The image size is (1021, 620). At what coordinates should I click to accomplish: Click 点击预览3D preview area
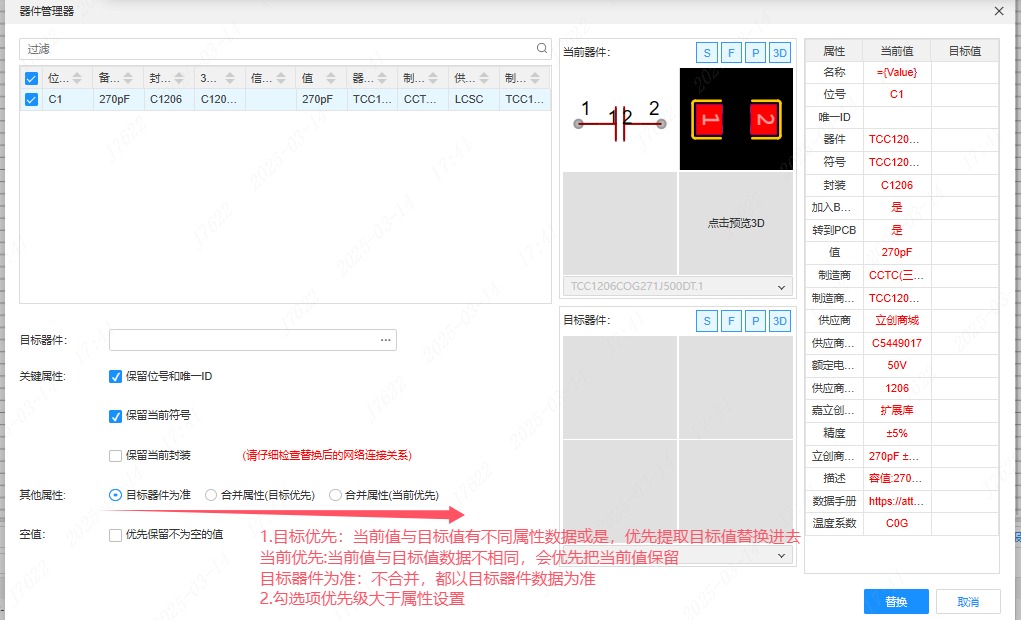pyautogui.click(x=736, y=224)
